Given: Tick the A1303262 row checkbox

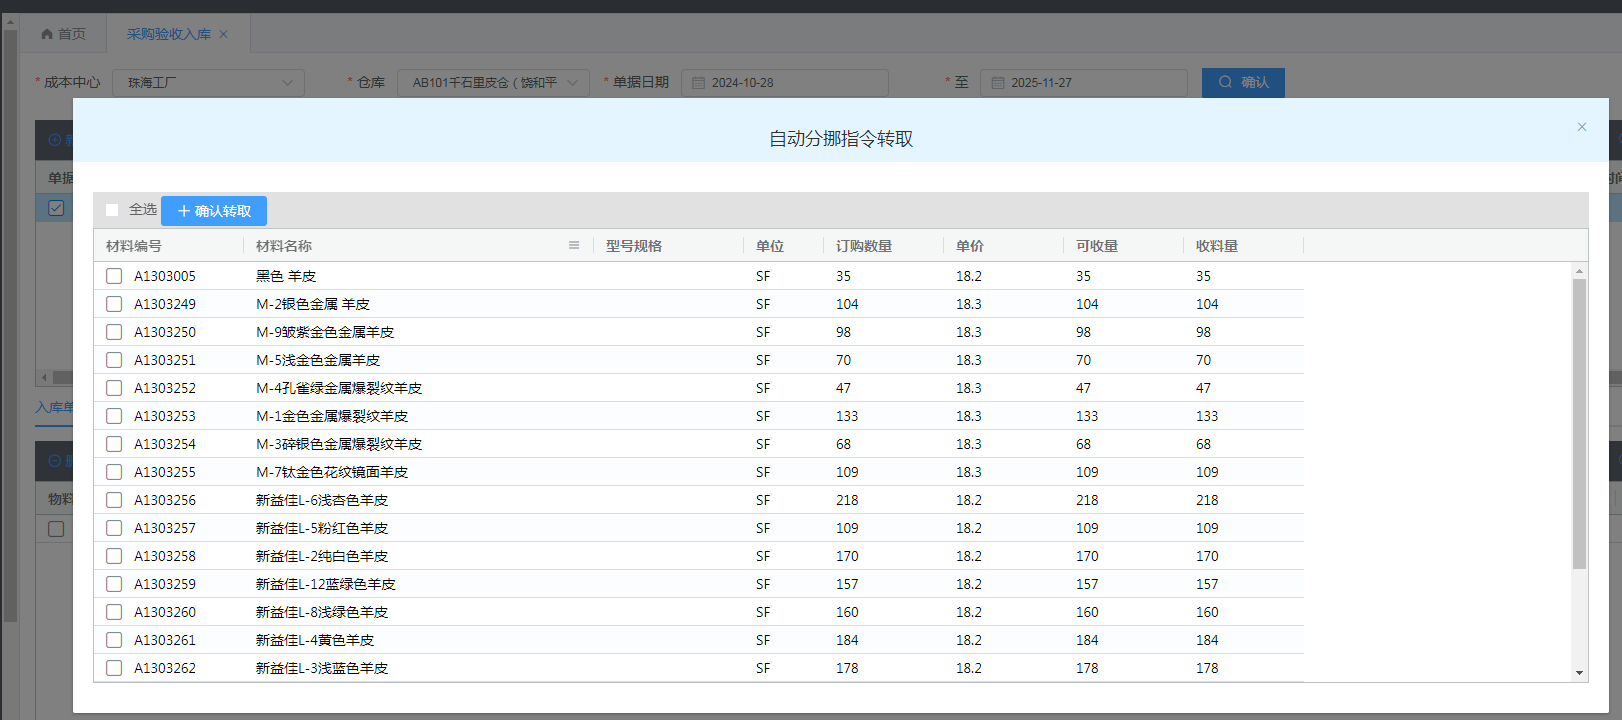Looking at the screenshot, I should 114,668.
